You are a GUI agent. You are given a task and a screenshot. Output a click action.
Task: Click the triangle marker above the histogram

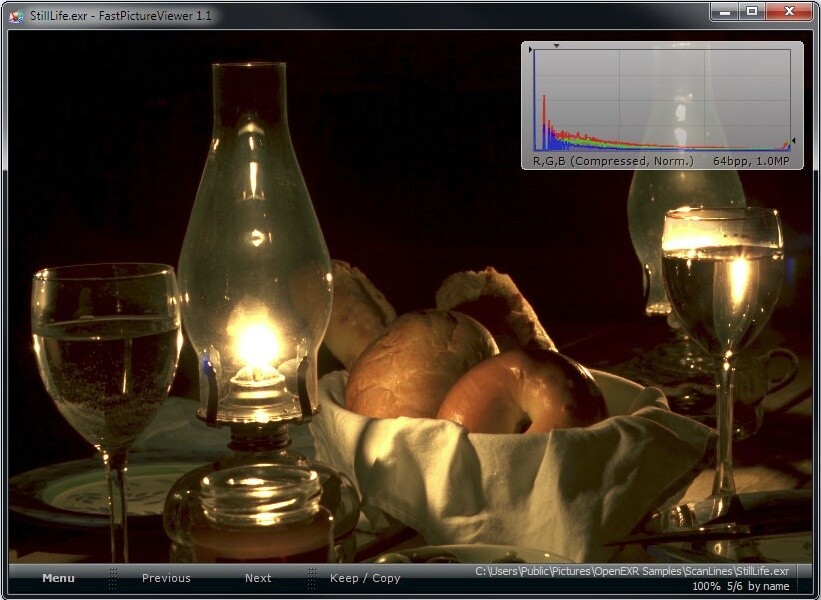tap(555, 44)
